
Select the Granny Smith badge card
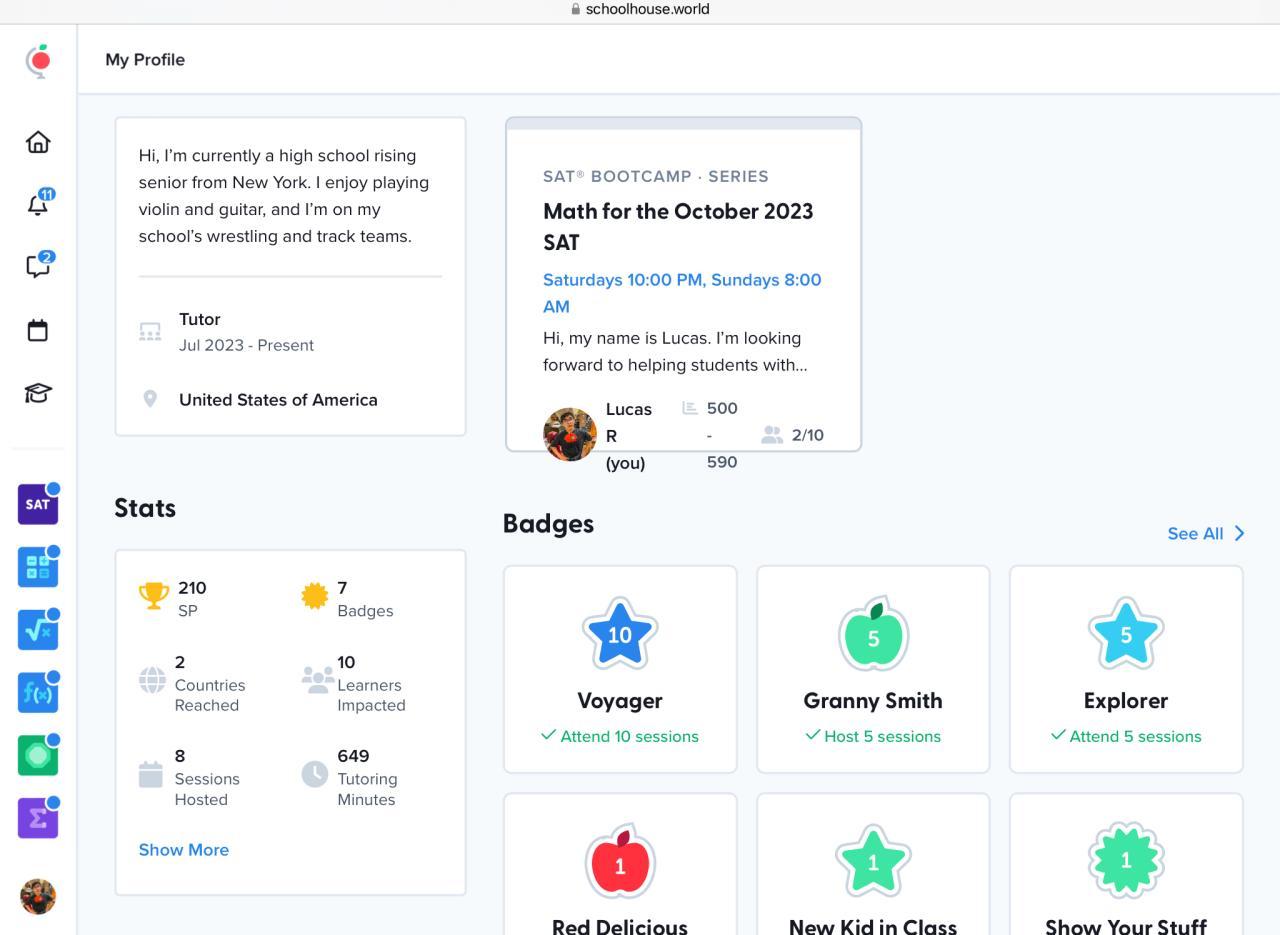[x=873, y=668]
